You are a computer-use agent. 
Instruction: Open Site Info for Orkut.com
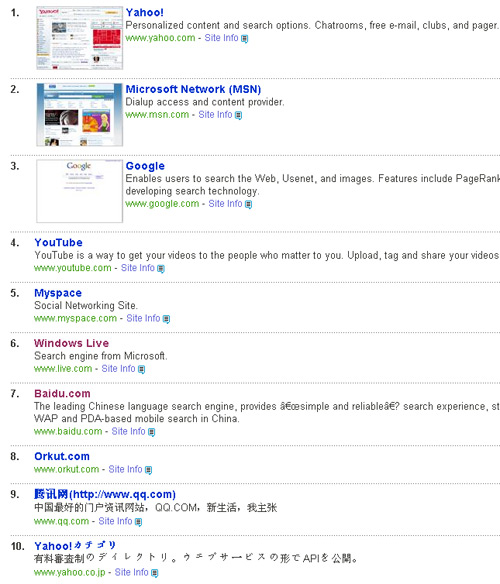(126, 469)
